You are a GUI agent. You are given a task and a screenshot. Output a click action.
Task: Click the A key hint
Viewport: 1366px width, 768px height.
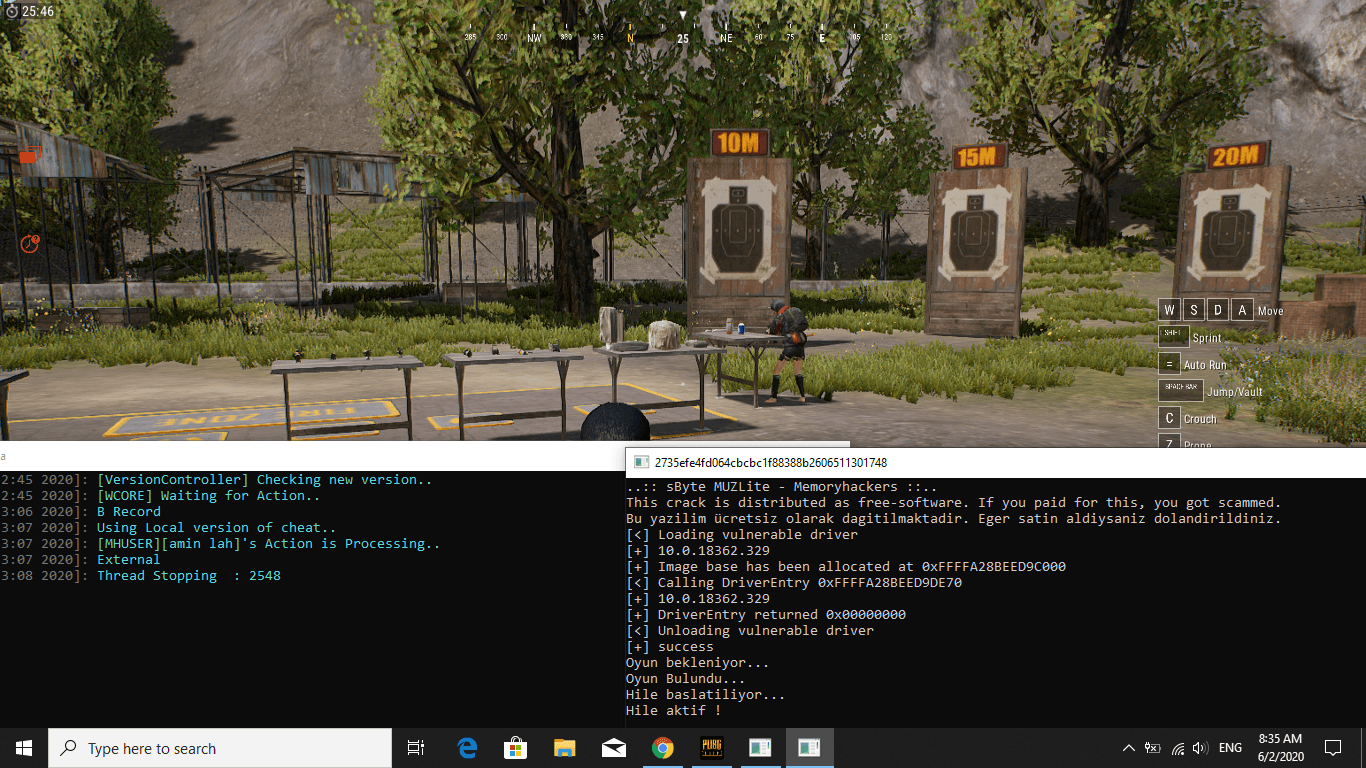[x=1243, y=310]
